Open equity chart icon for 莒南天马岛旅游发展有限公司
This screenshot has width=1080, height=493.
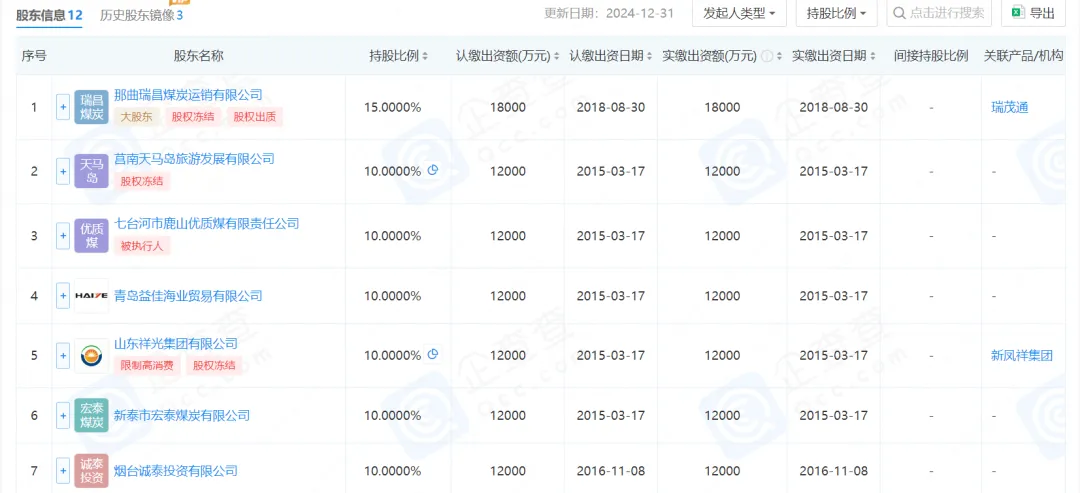pos(433,170)
